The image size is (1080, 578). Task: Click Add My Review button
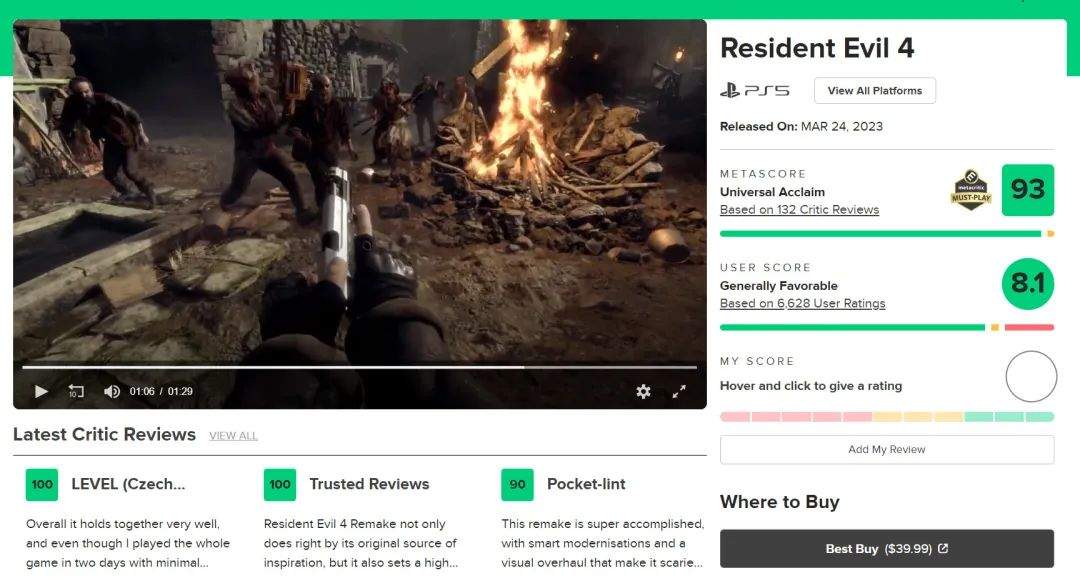click(887, 449)
